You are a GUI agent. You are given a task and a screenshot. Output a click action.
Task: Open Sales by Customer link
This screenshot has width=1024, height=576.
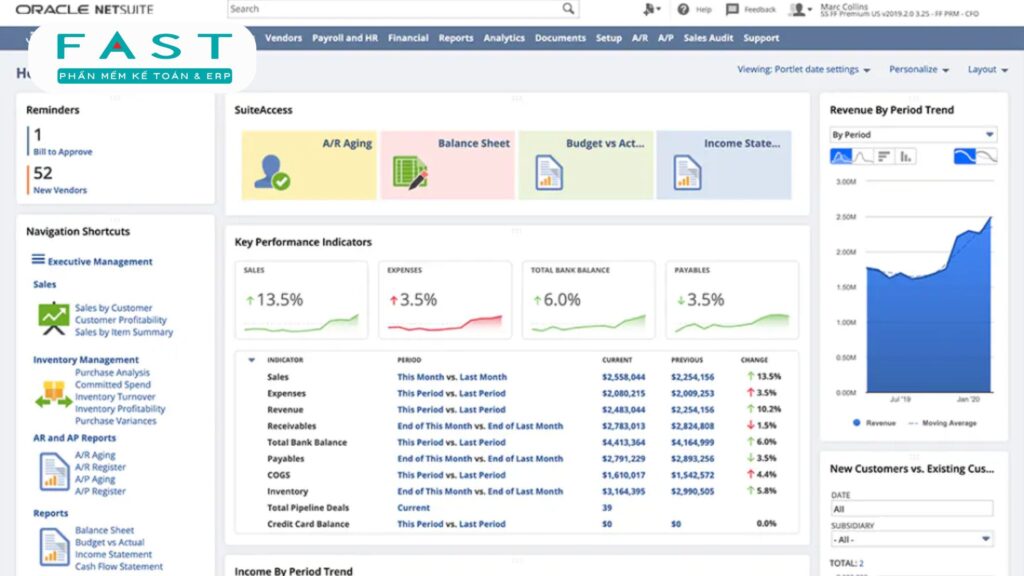pos(114,308)
